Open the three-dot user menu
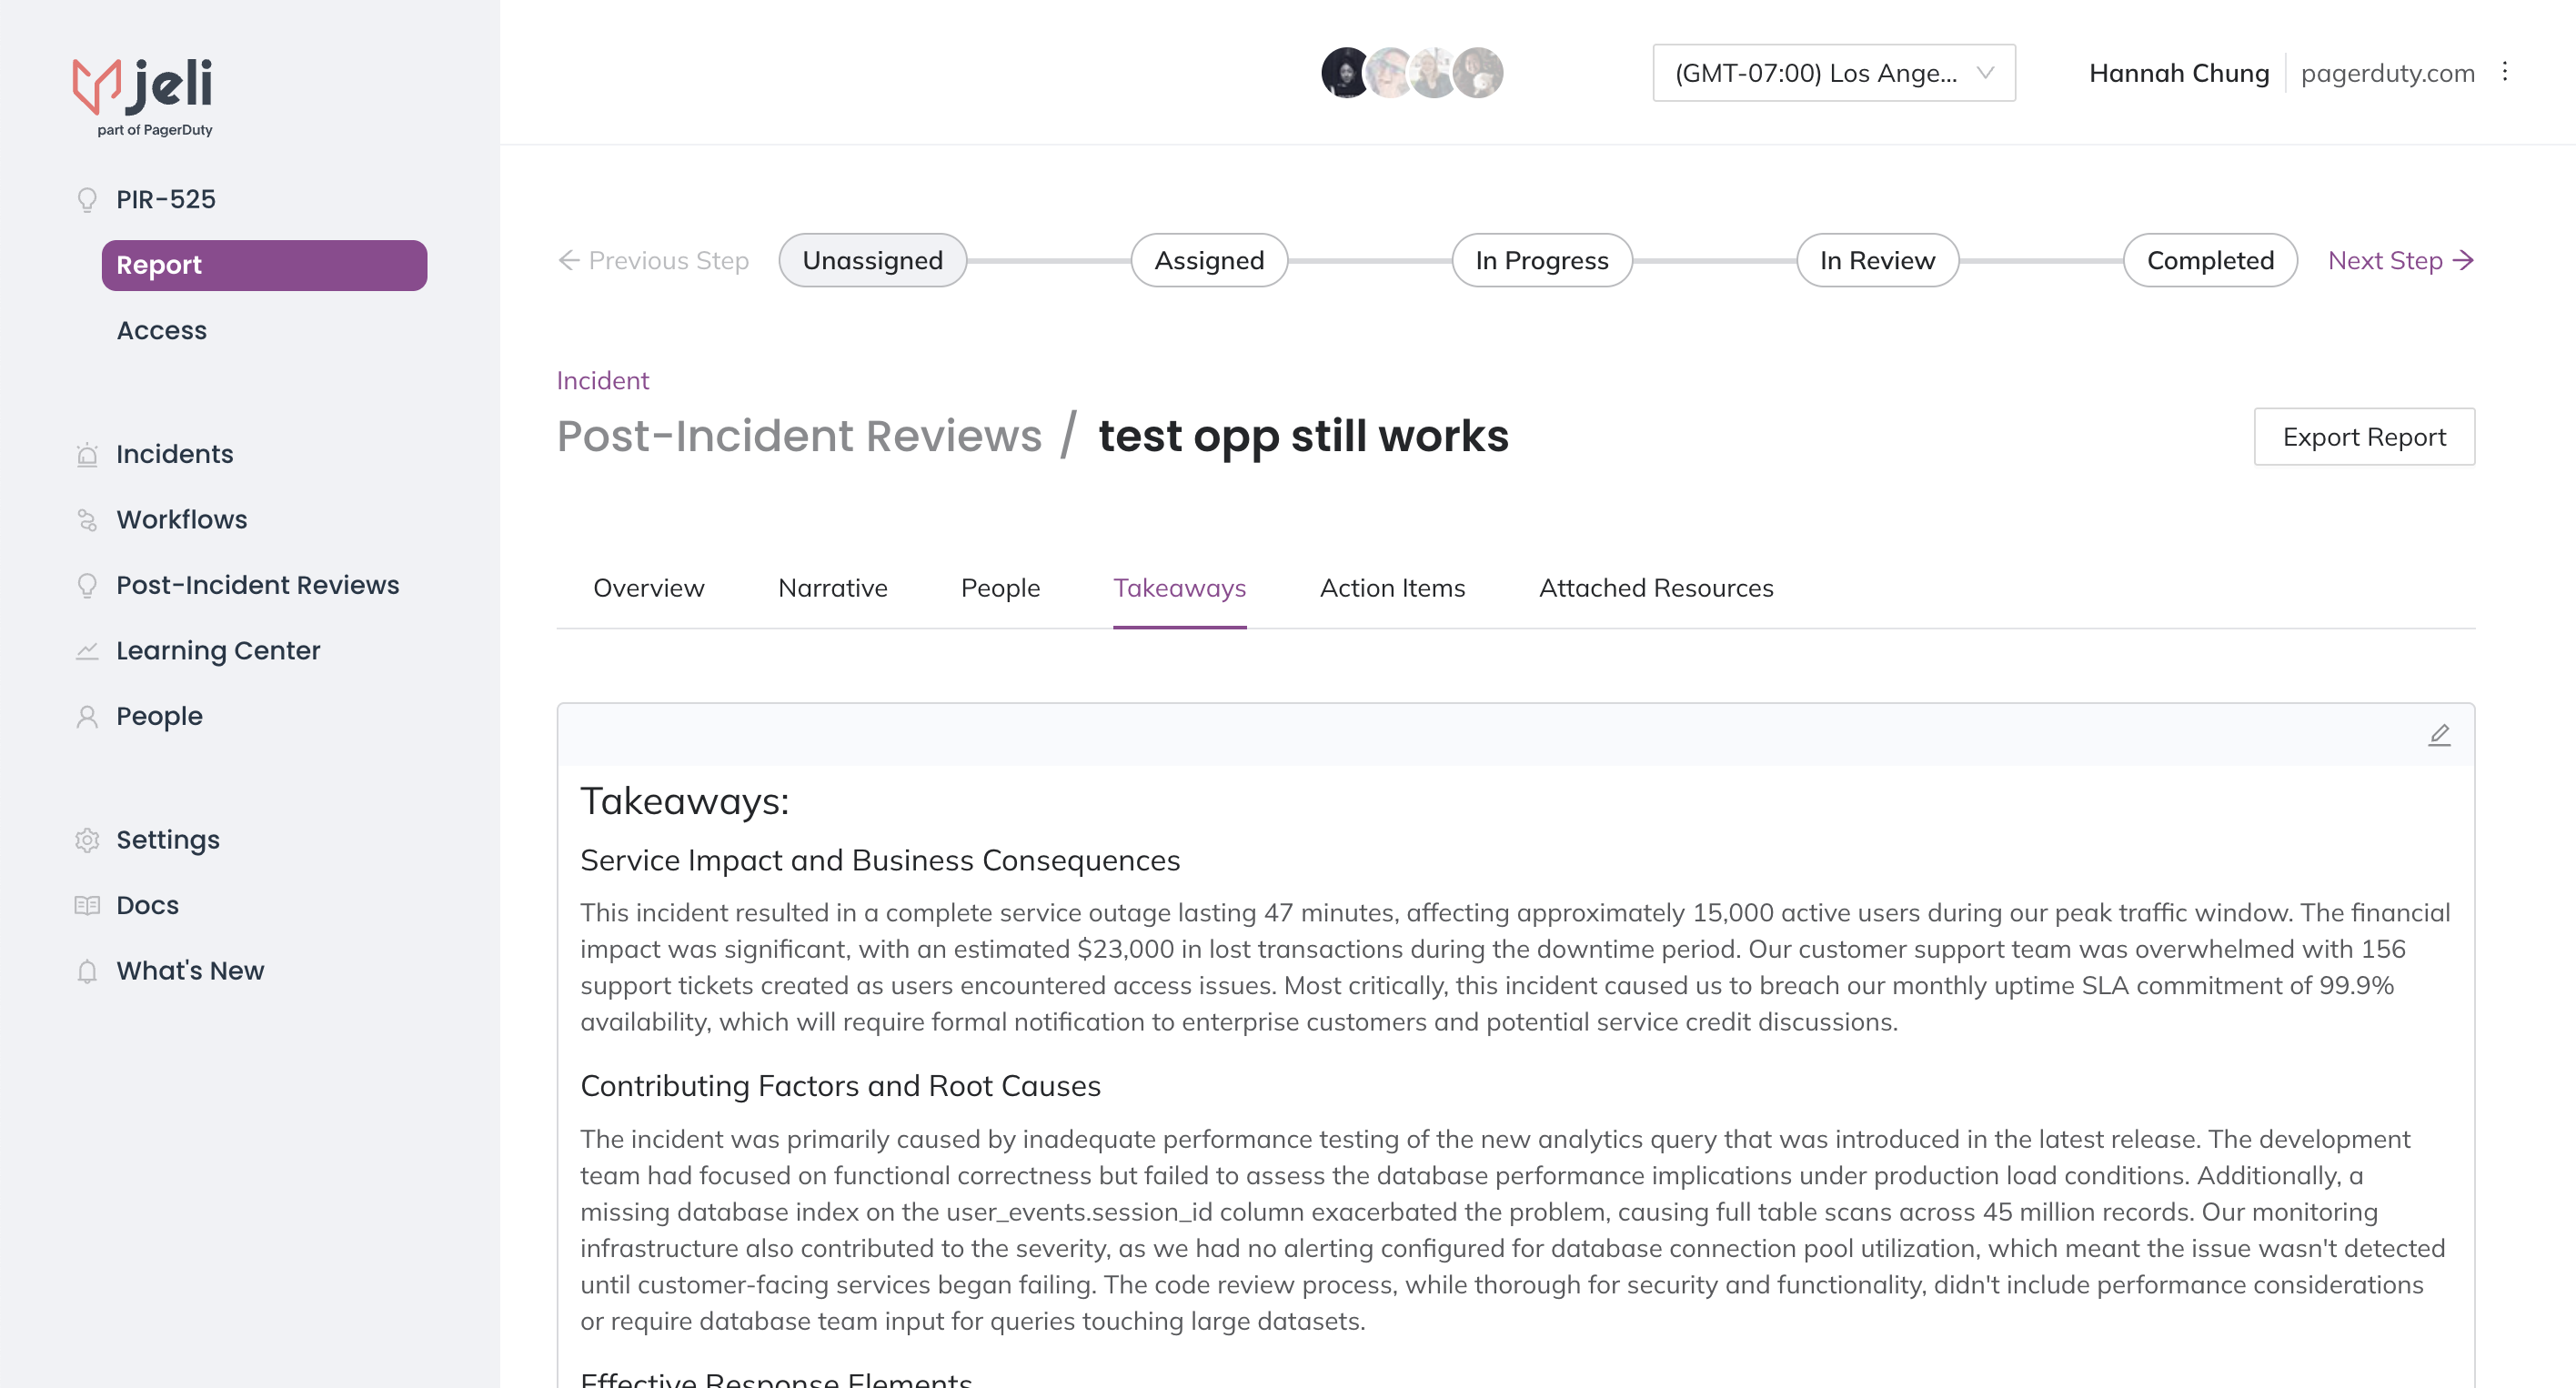This screenshot has height=1388, width=2576. coord(2505,72)
